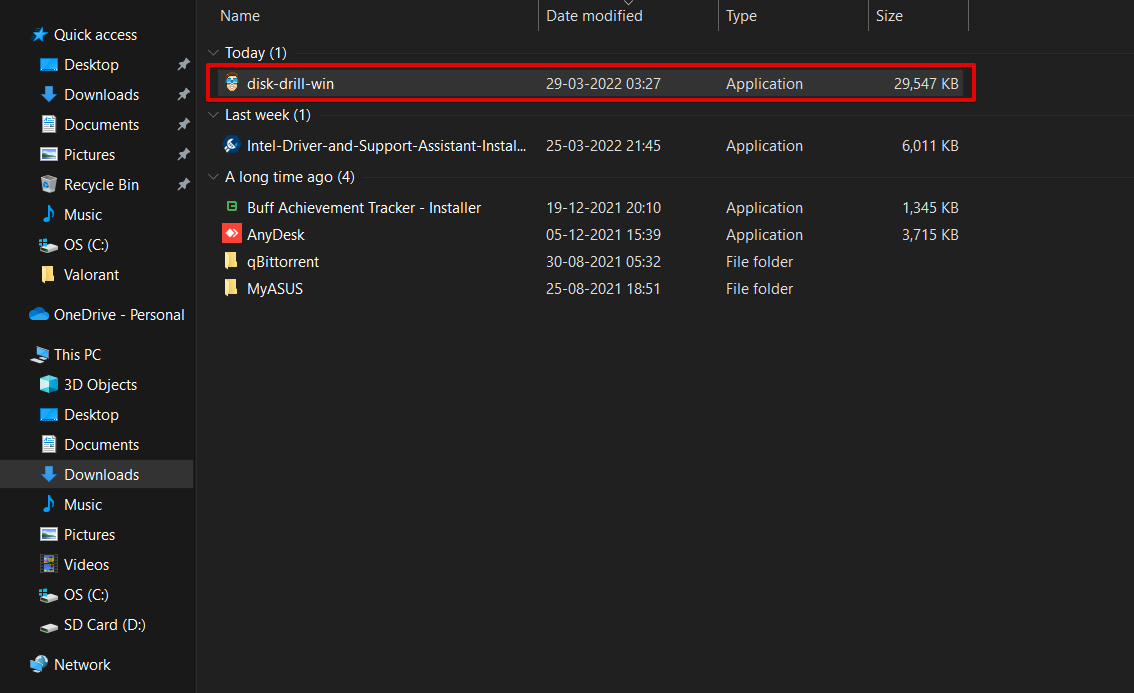Select Buff Achievement Tracker - Installer name
This screenshot has height=693, width=1134.
(x=364, y=208)
